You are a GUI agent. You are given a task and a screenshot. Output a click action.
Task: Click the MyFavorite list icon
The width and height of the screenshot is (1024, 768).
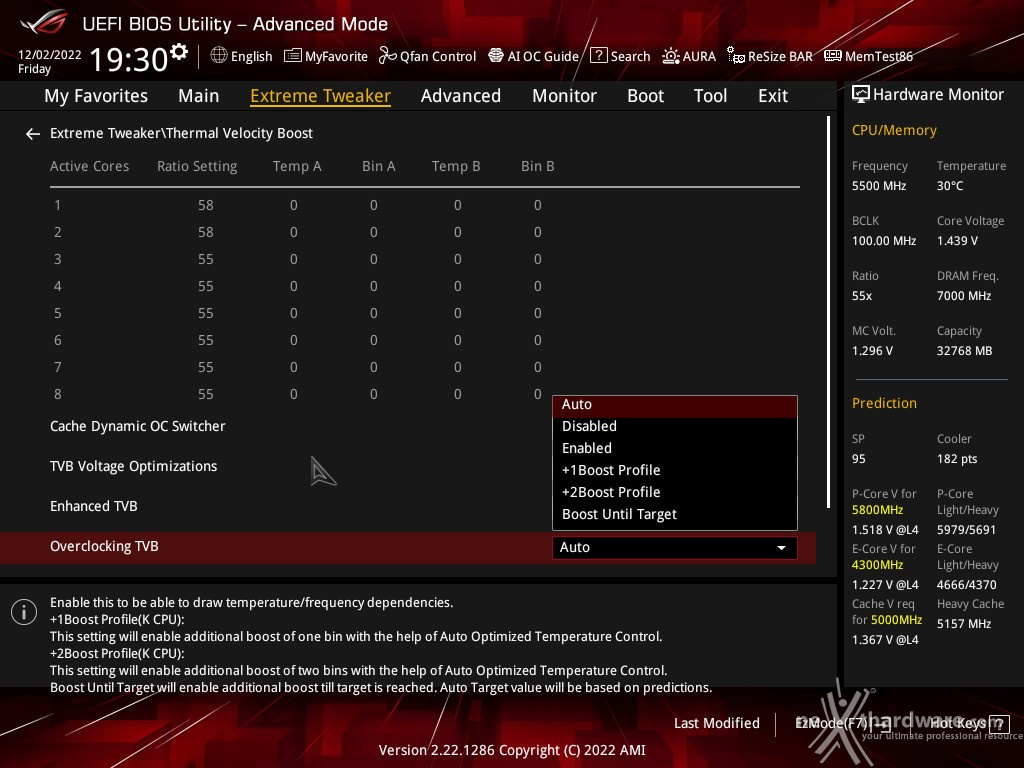tap(293, 56)
